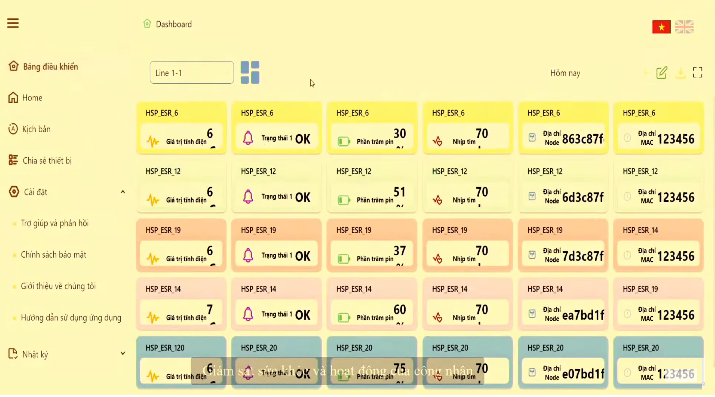Click HSP_ESR_14 static value 7

click(209, 310)
